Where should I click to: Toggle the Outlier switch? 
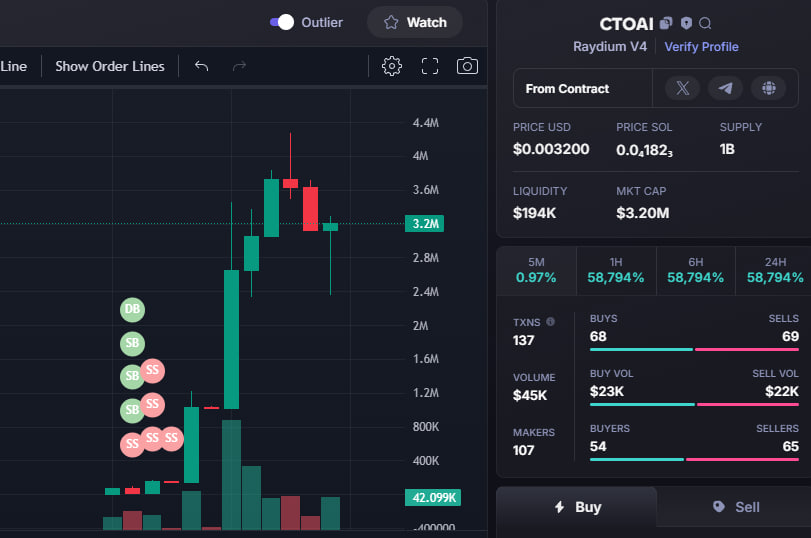point(282,22)
